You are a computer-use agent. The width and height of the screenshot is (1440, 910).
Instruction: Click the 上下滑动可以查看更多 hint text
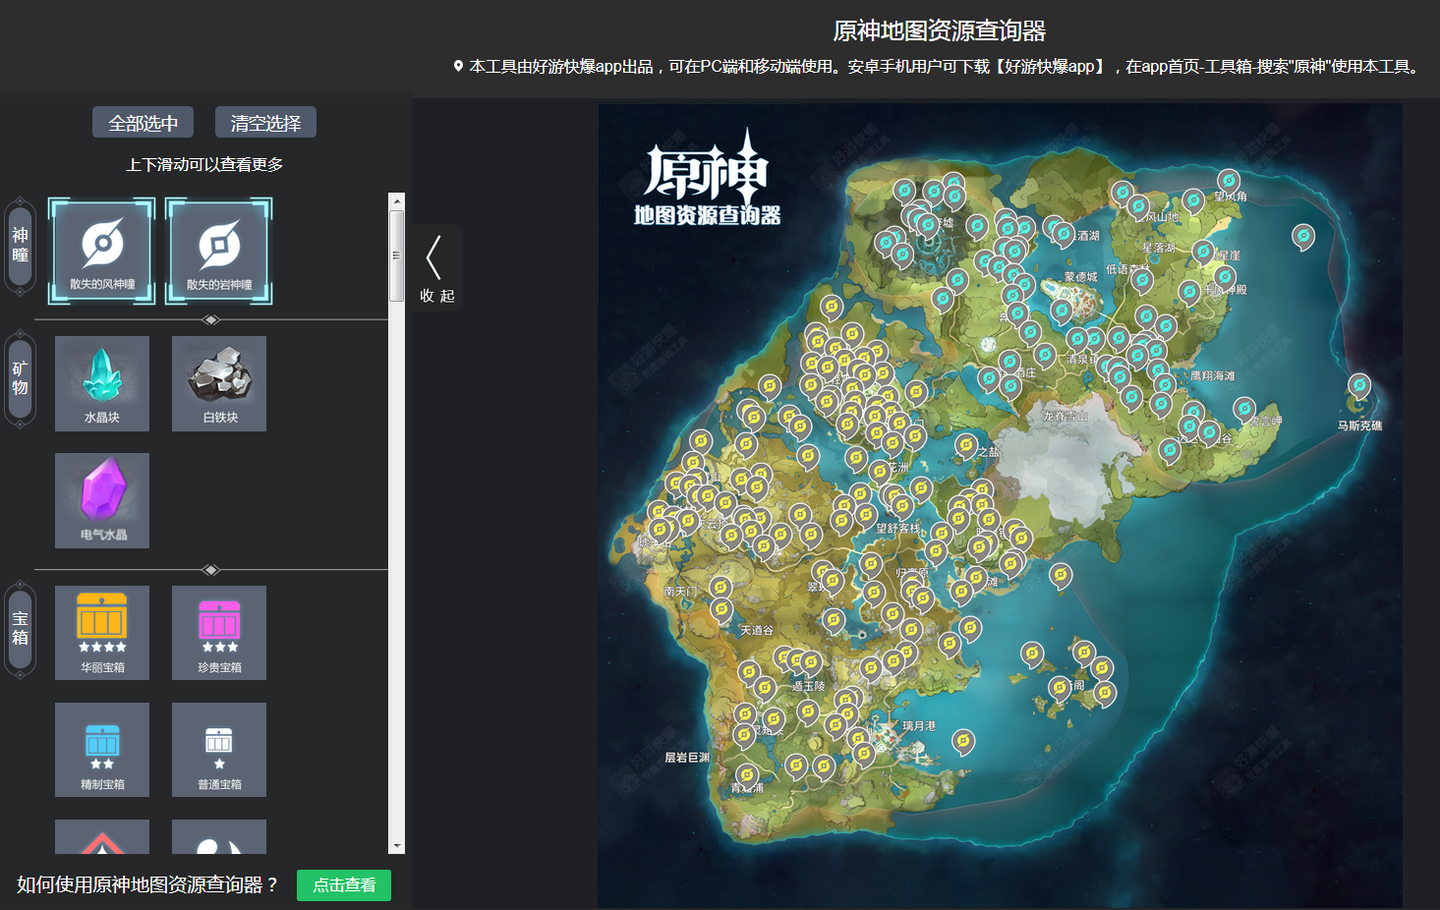click(x=204, y=164)
